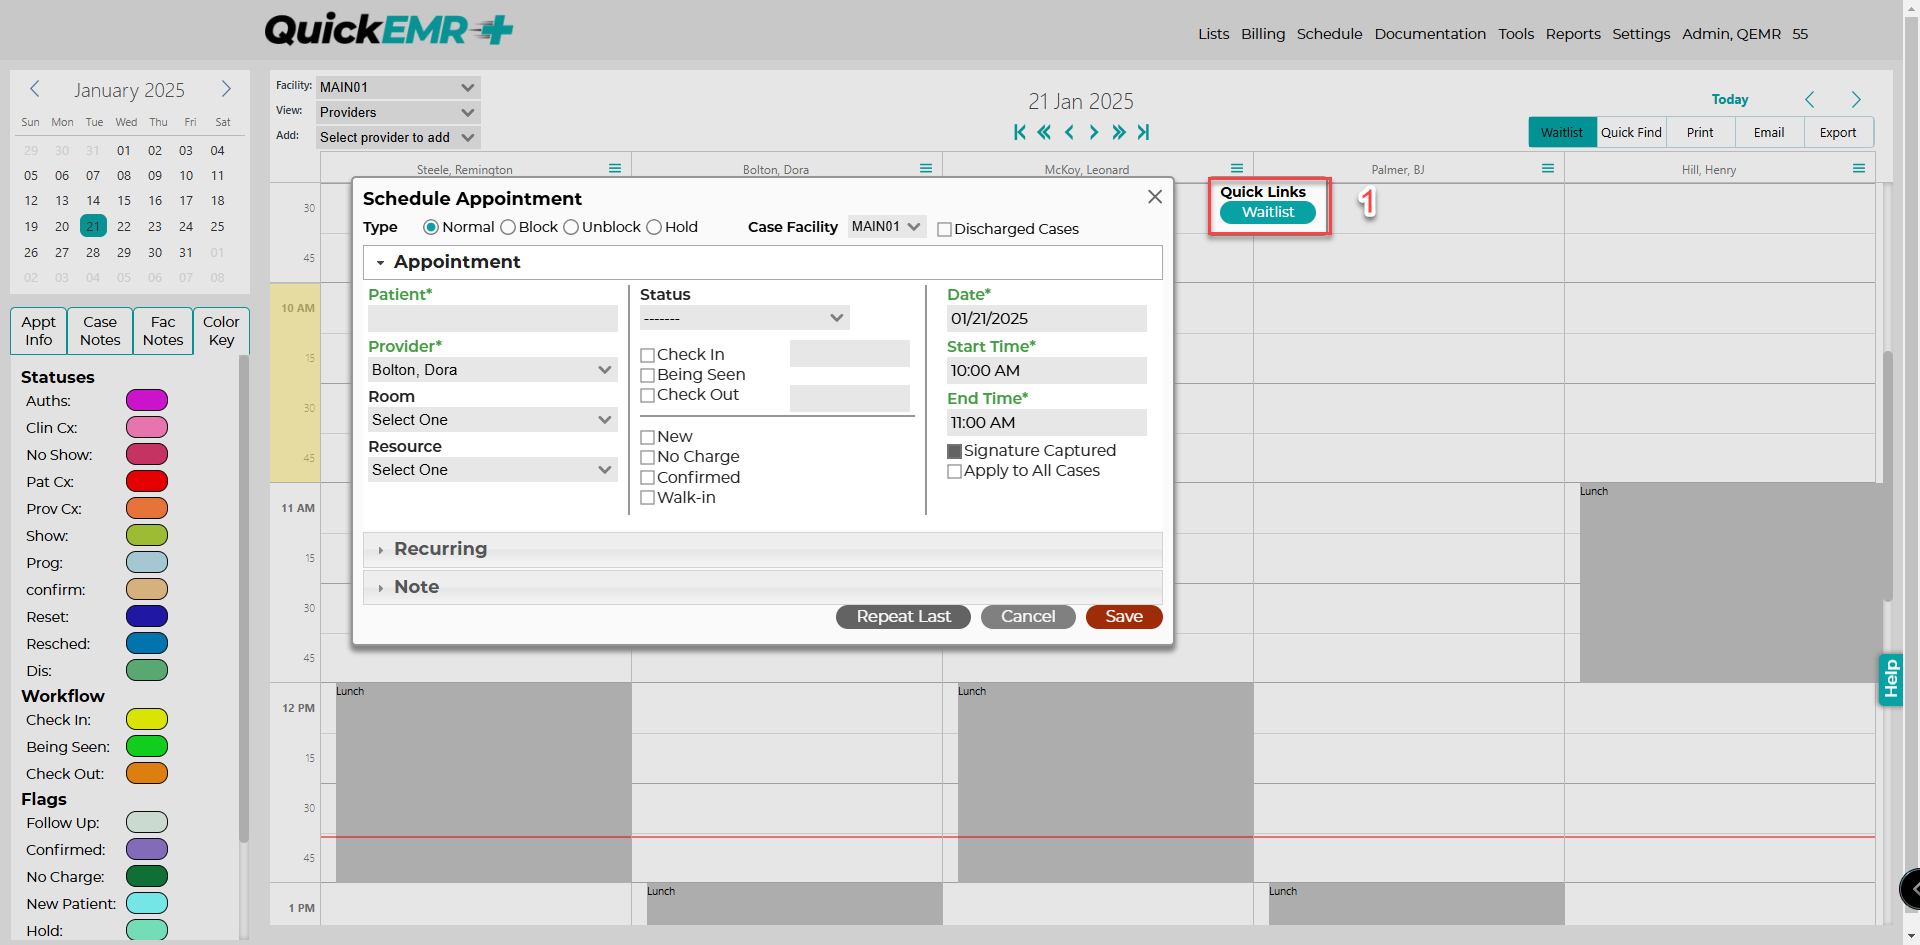Select Block appointment type

point(508,227)
